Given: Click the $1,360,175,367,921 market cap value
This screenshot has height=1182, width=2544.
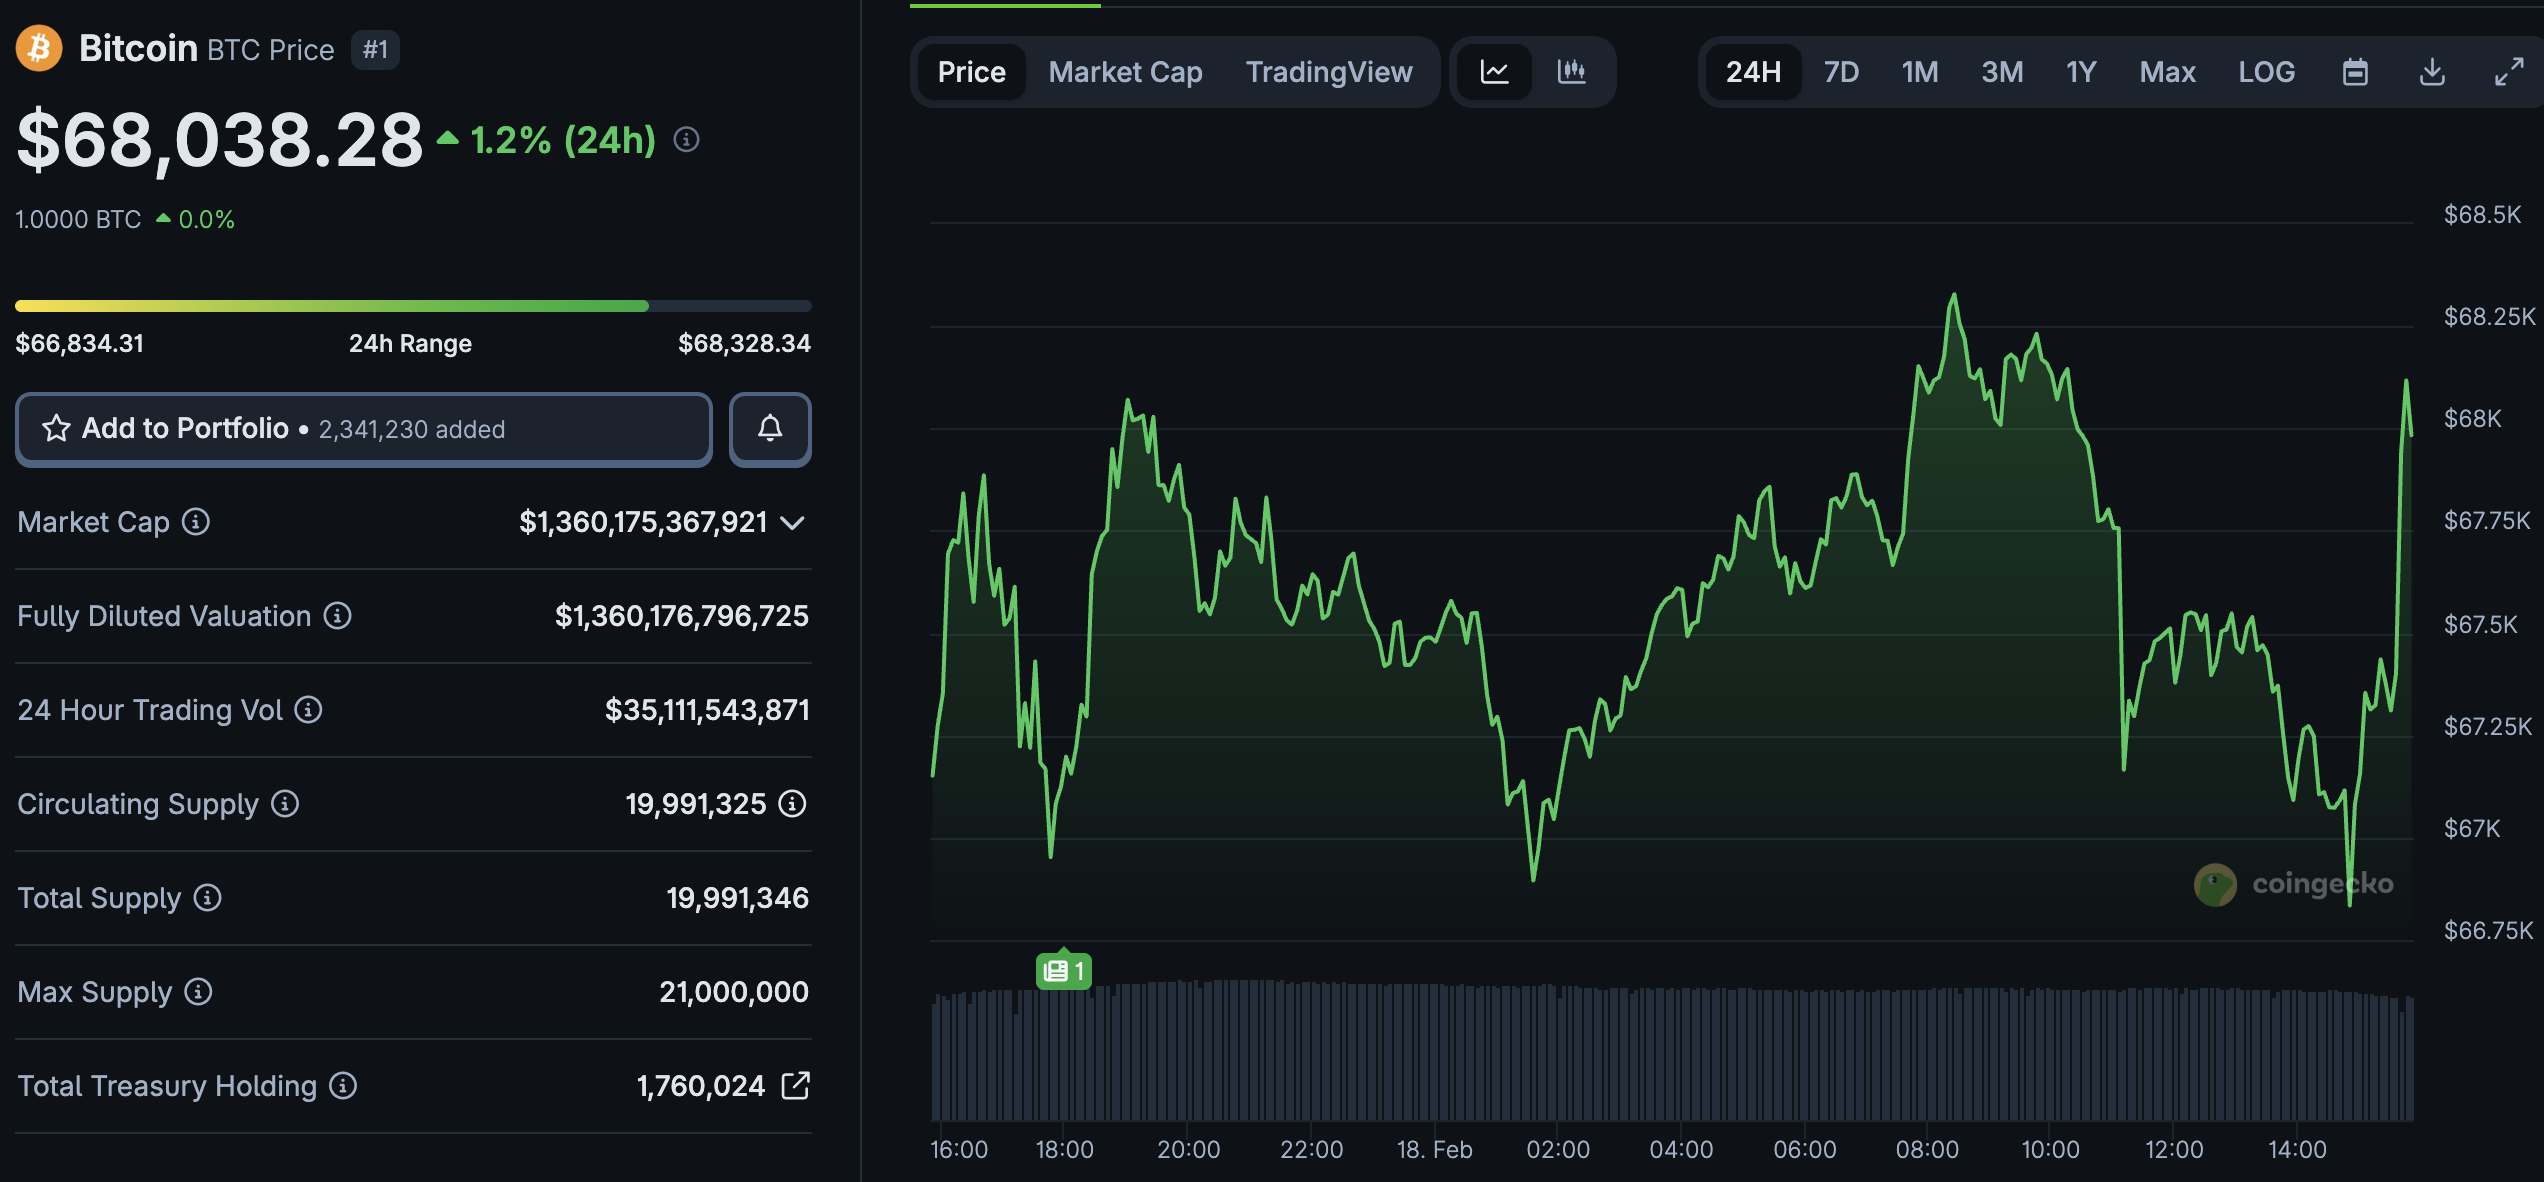Looking at the screenshot, I should 643,522.
